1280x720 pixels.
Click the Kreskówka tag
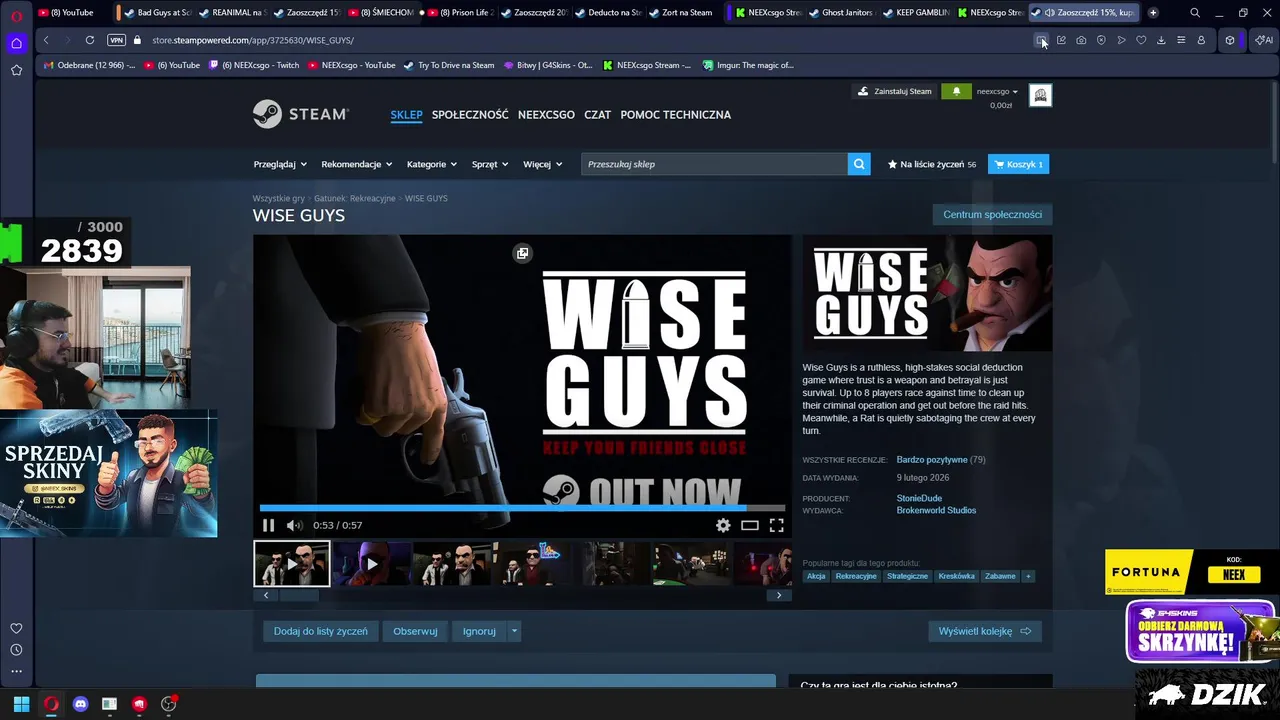tap(956, 576)
